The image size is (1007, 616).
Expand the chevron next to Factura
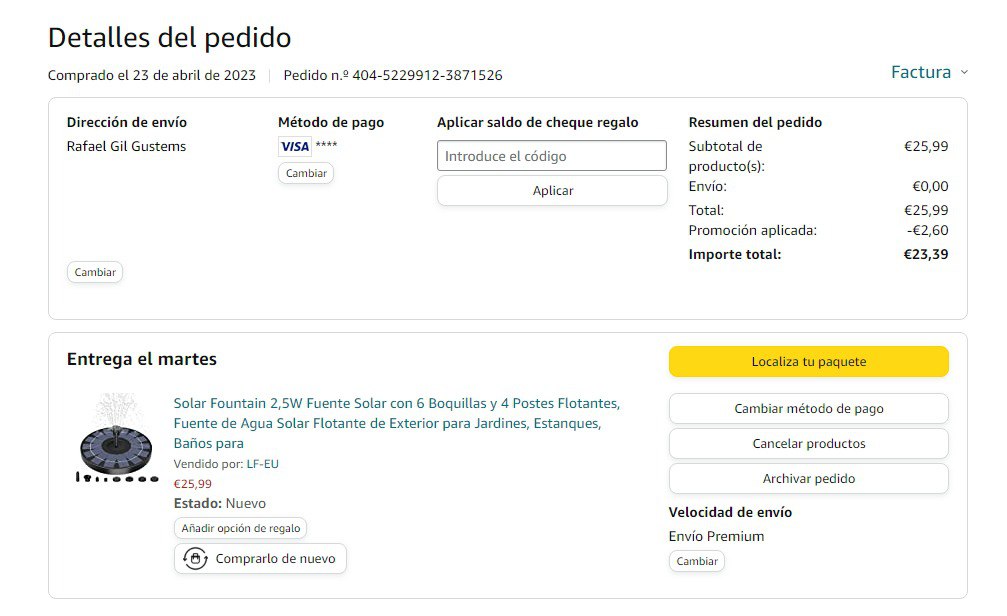pos(964,72)
